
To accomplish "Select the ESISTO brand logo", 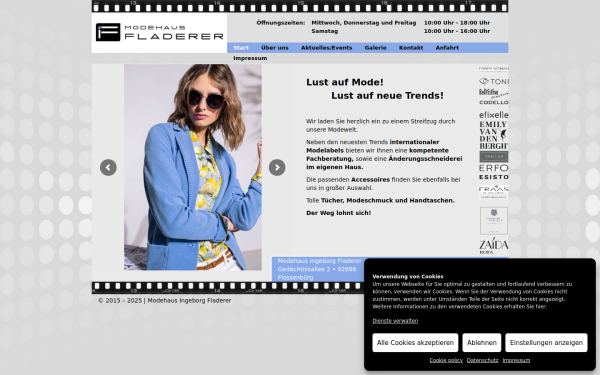I will (x=494, y=177).
